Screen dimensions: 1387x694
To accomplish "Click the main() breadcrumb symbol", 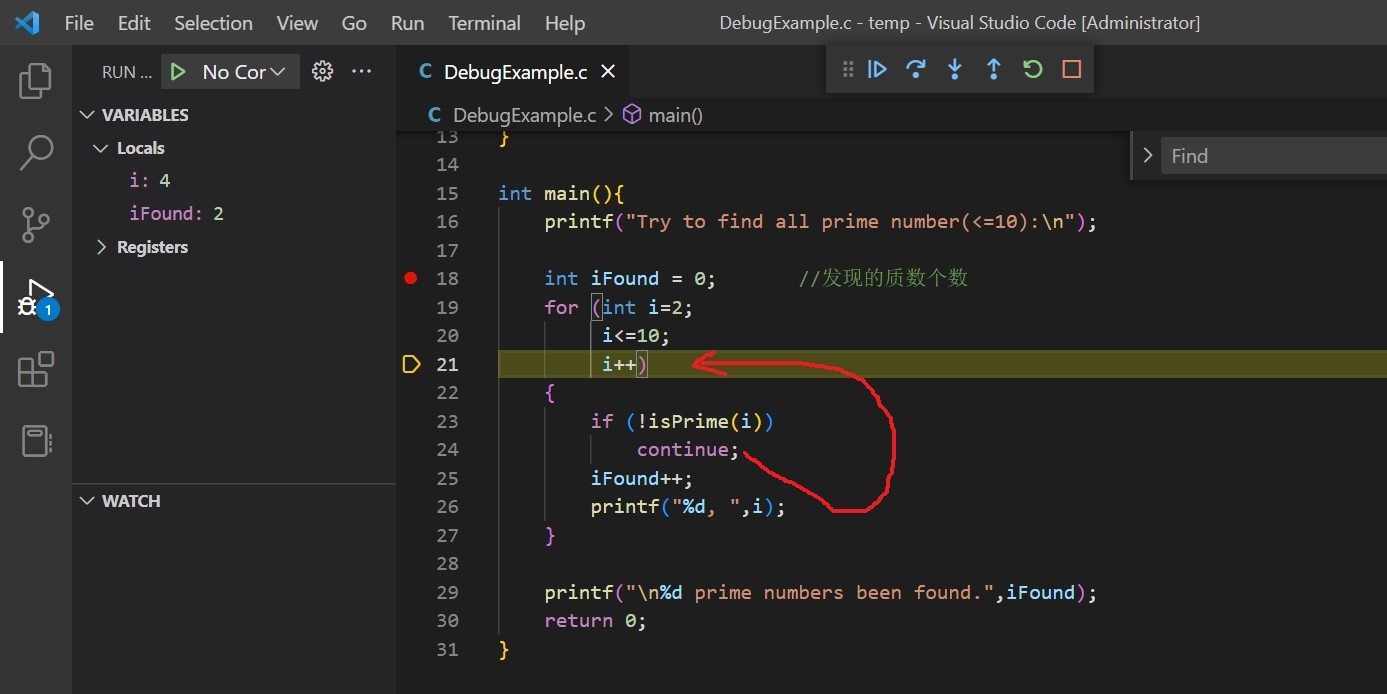I will pos(663,115).
